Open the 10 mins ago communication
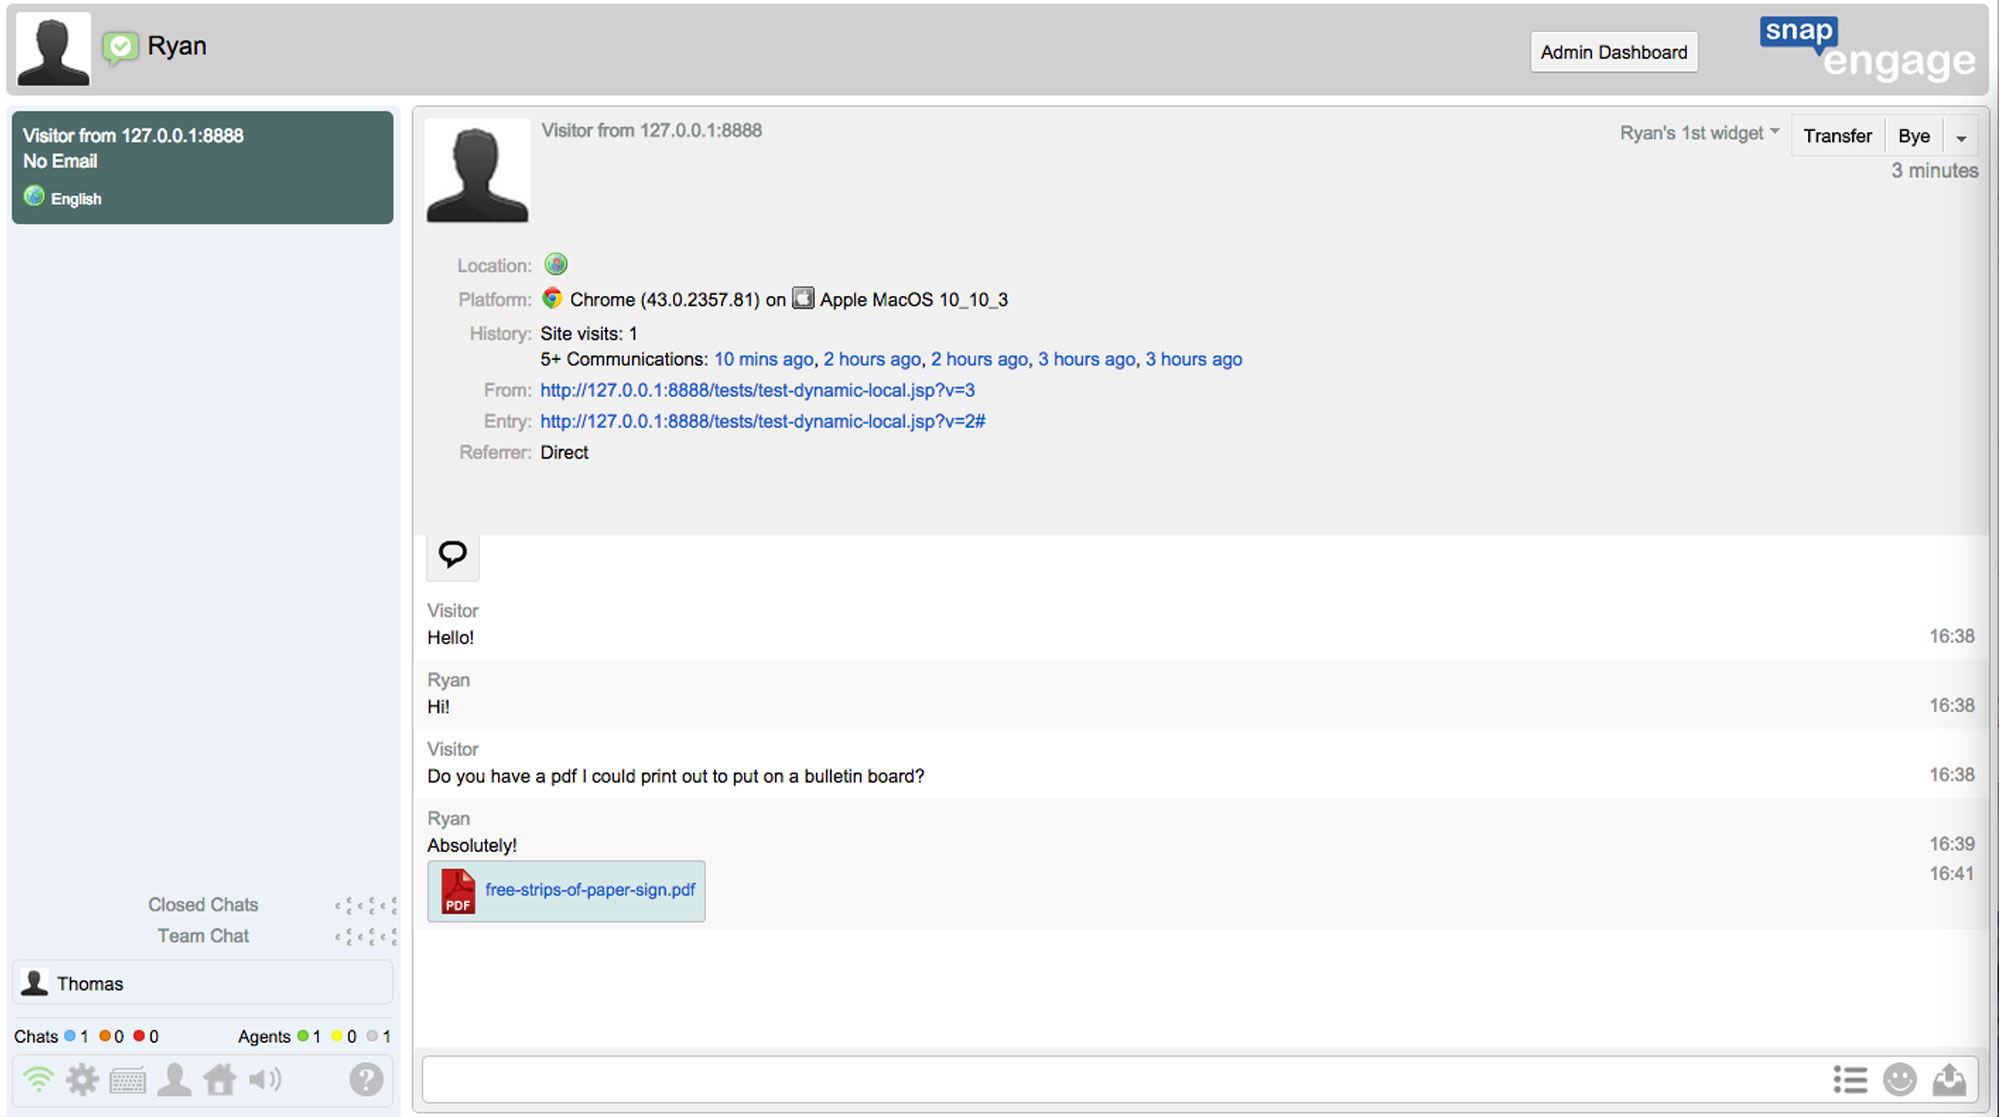The height and width of the screenshot is (1117, 2000). pyautogui.click(x=763, y=359)
